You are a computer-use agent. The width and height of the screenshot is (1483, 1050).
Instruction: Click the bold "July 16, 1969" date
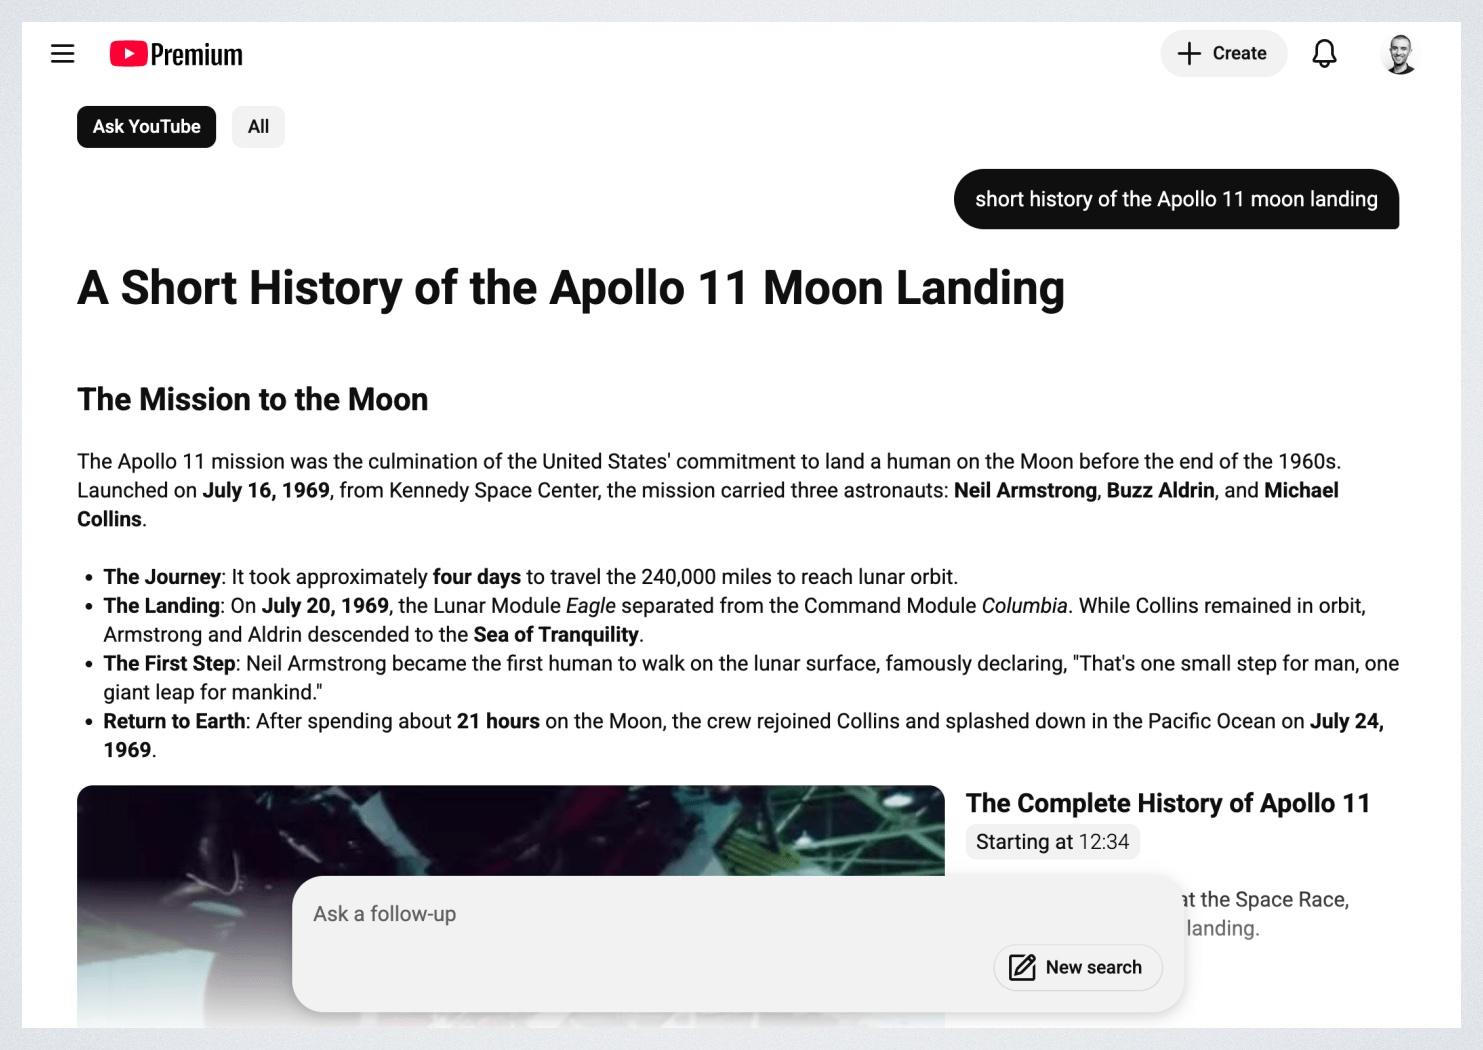click(266, 490)
